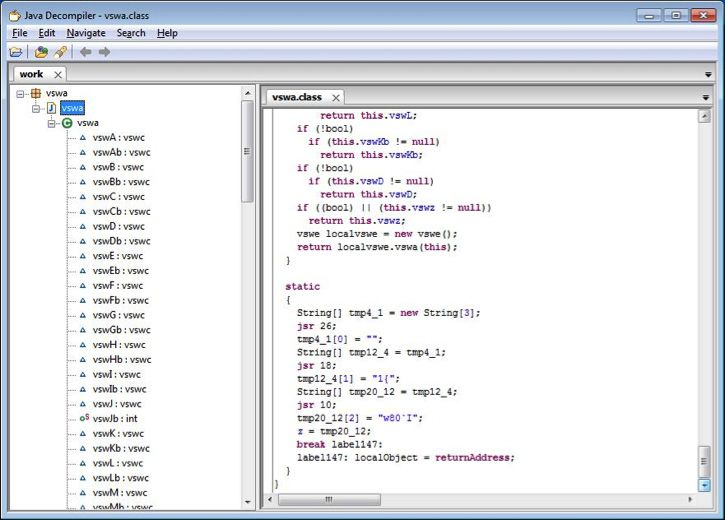This screenshot has width=725, height=520.
Task: Click field icon beside vswHb : vswc
Action: [x=83, y=360]
